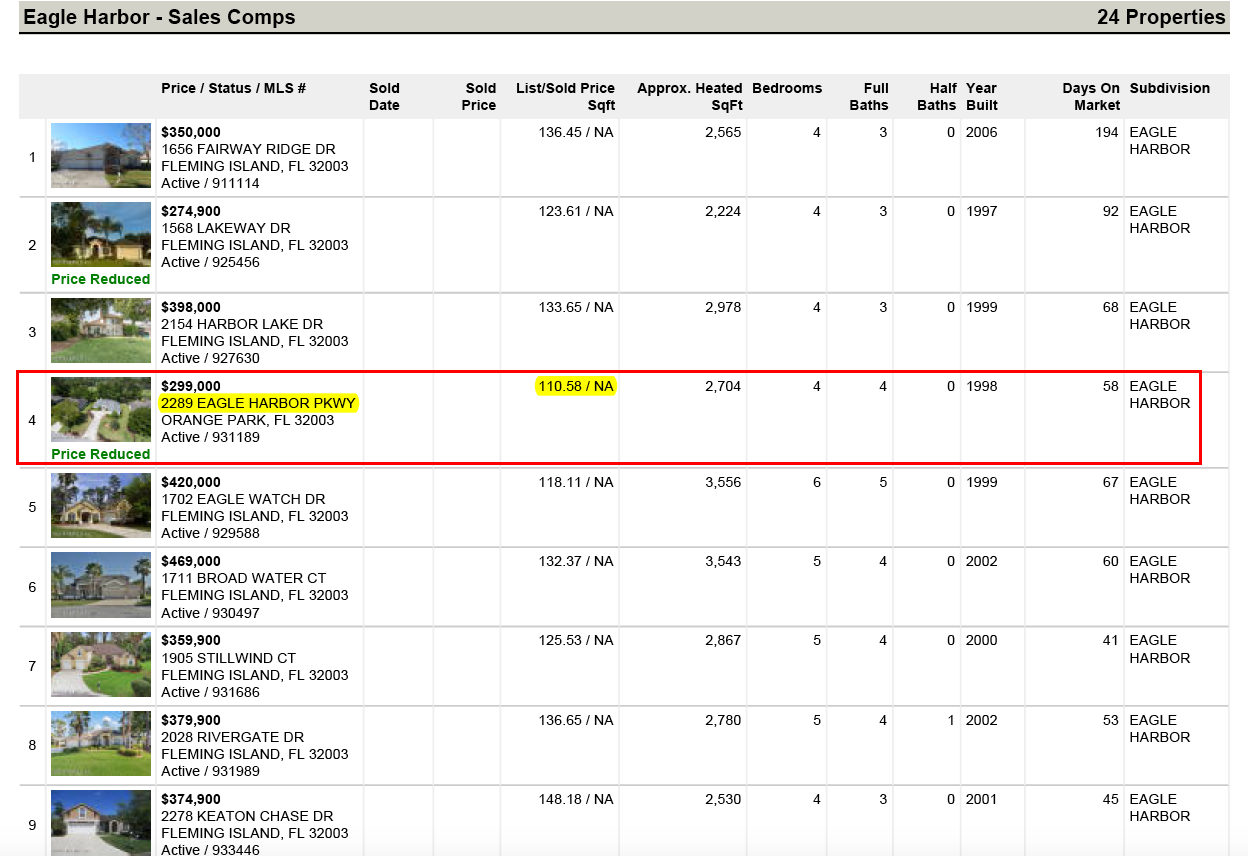This screenshot has height=856, width=1248.
Task: Click the 136.45 / NA price per sqft
Action: point(576,132)
